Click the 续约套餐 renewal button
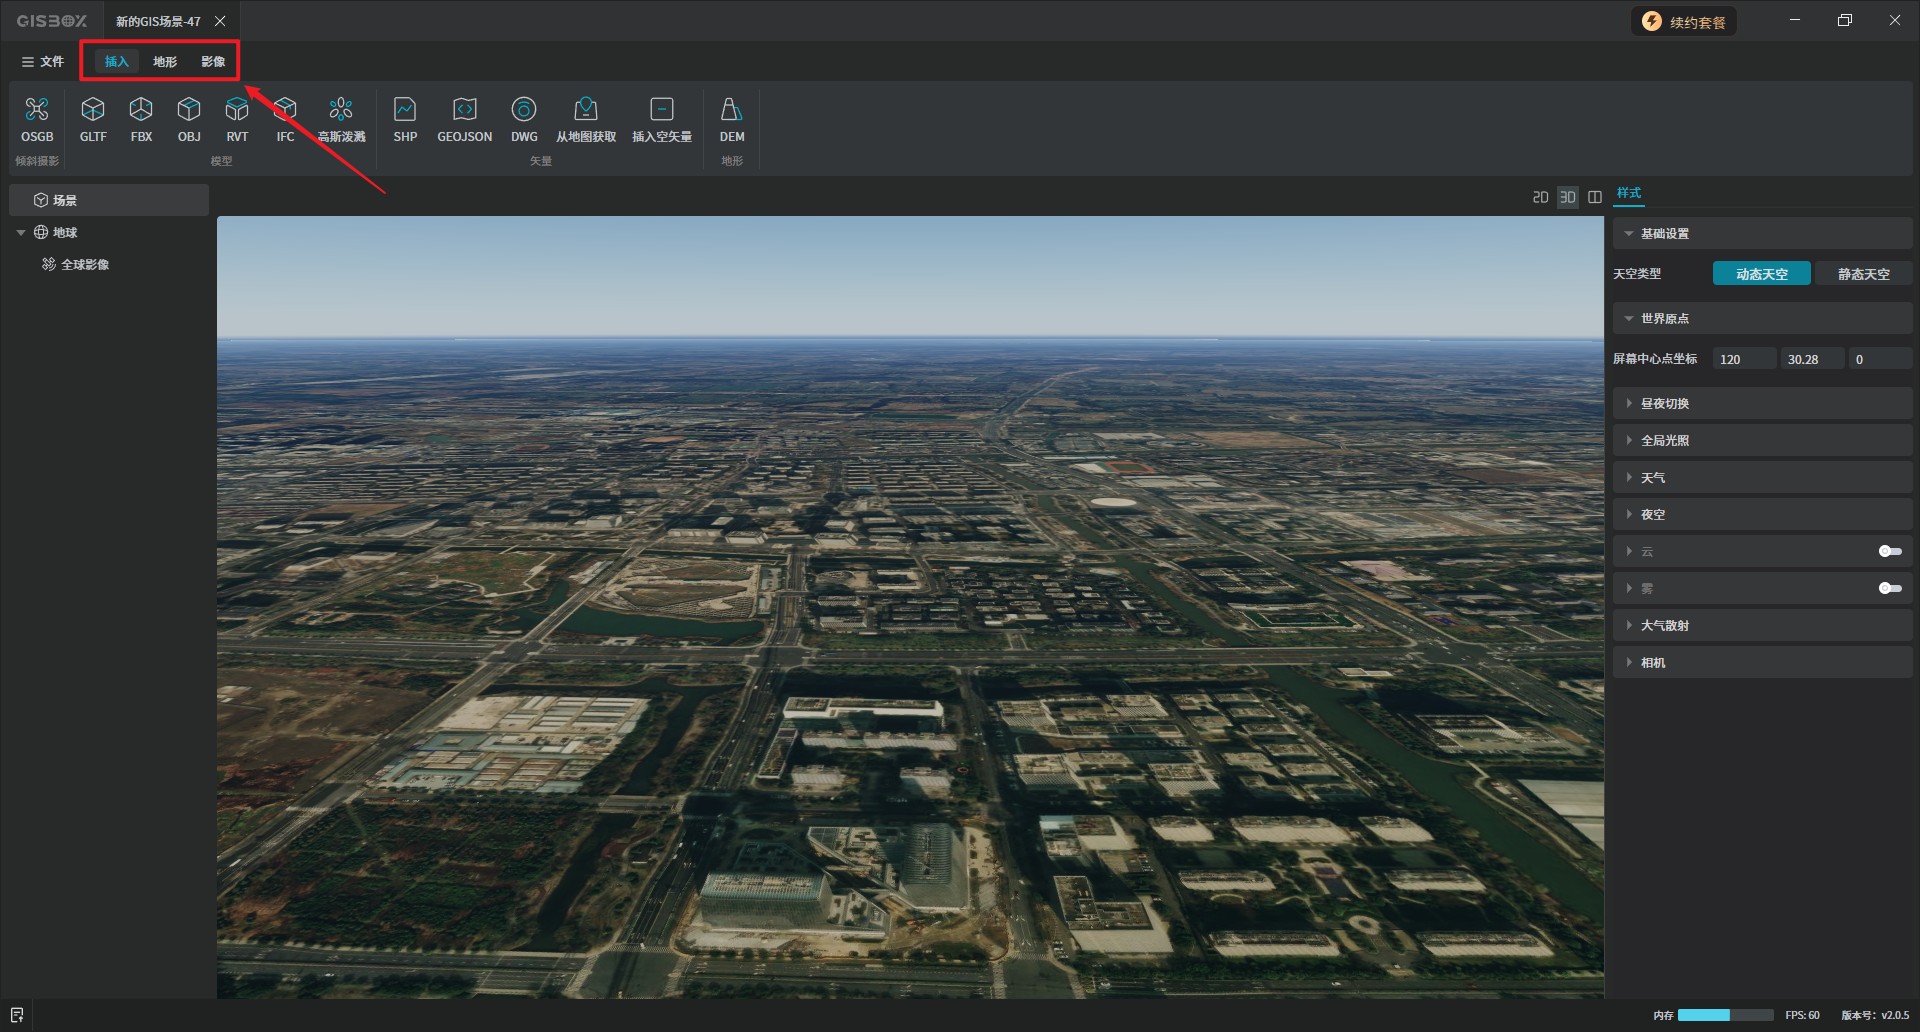 pyautogui.click(x=1684, y=22)
